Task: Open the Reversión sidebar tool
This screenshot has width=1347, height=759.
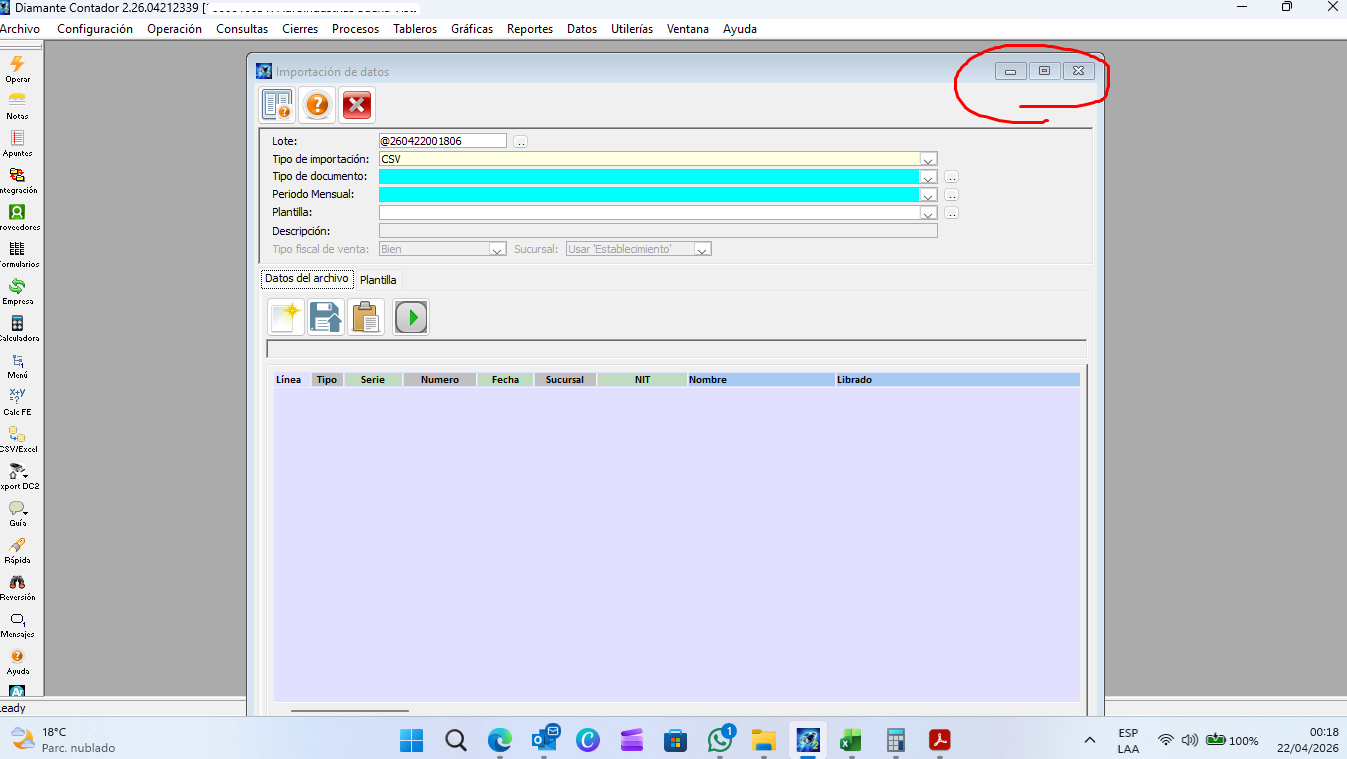Action: (x=17, y=583)
